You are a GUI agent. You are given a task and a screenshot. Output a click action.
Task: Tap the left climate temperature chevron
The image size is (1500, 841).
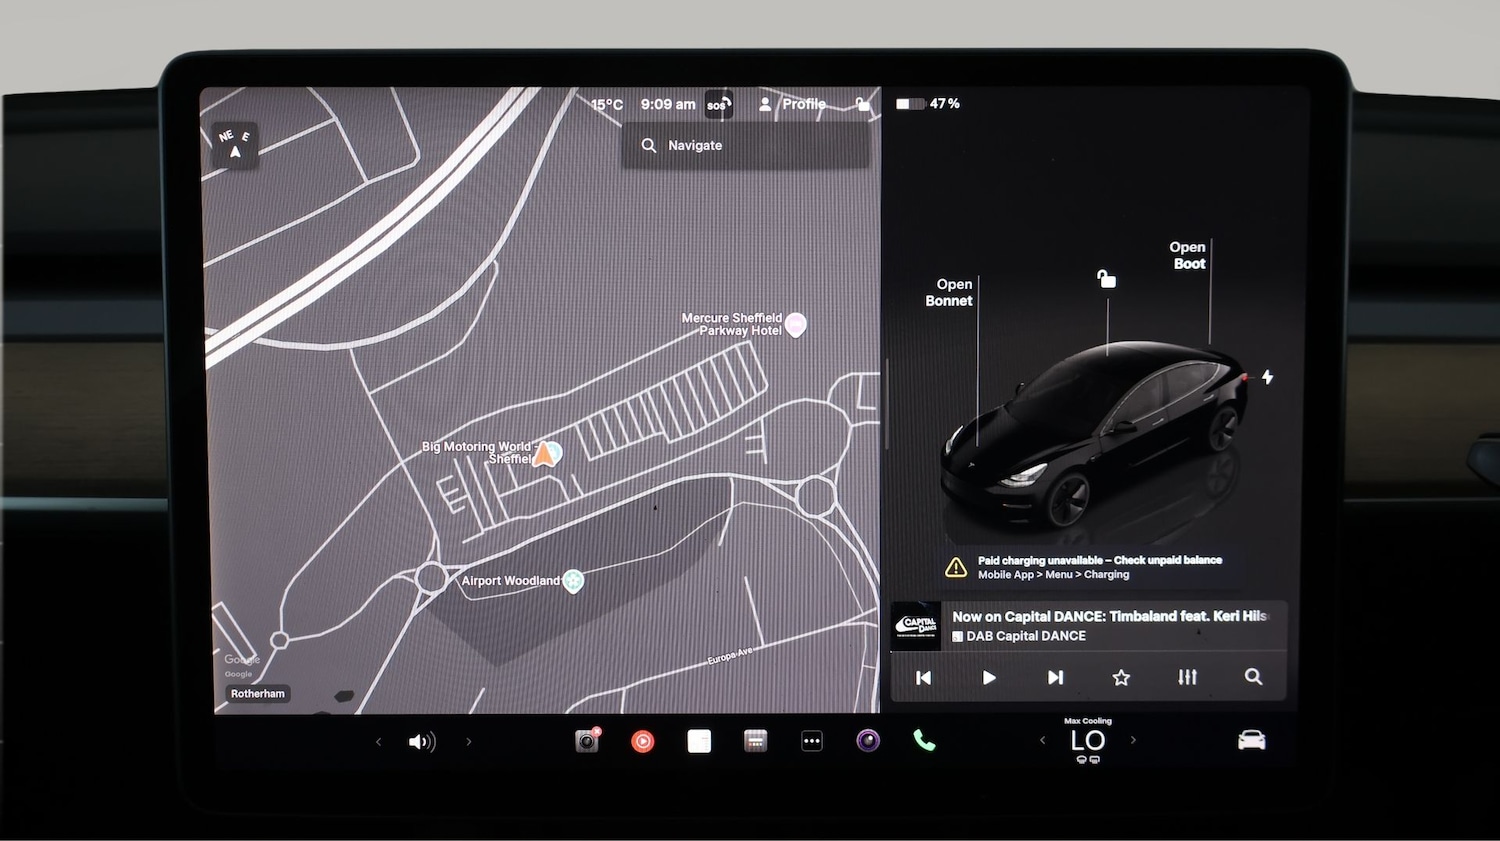tap(1042, 740)
